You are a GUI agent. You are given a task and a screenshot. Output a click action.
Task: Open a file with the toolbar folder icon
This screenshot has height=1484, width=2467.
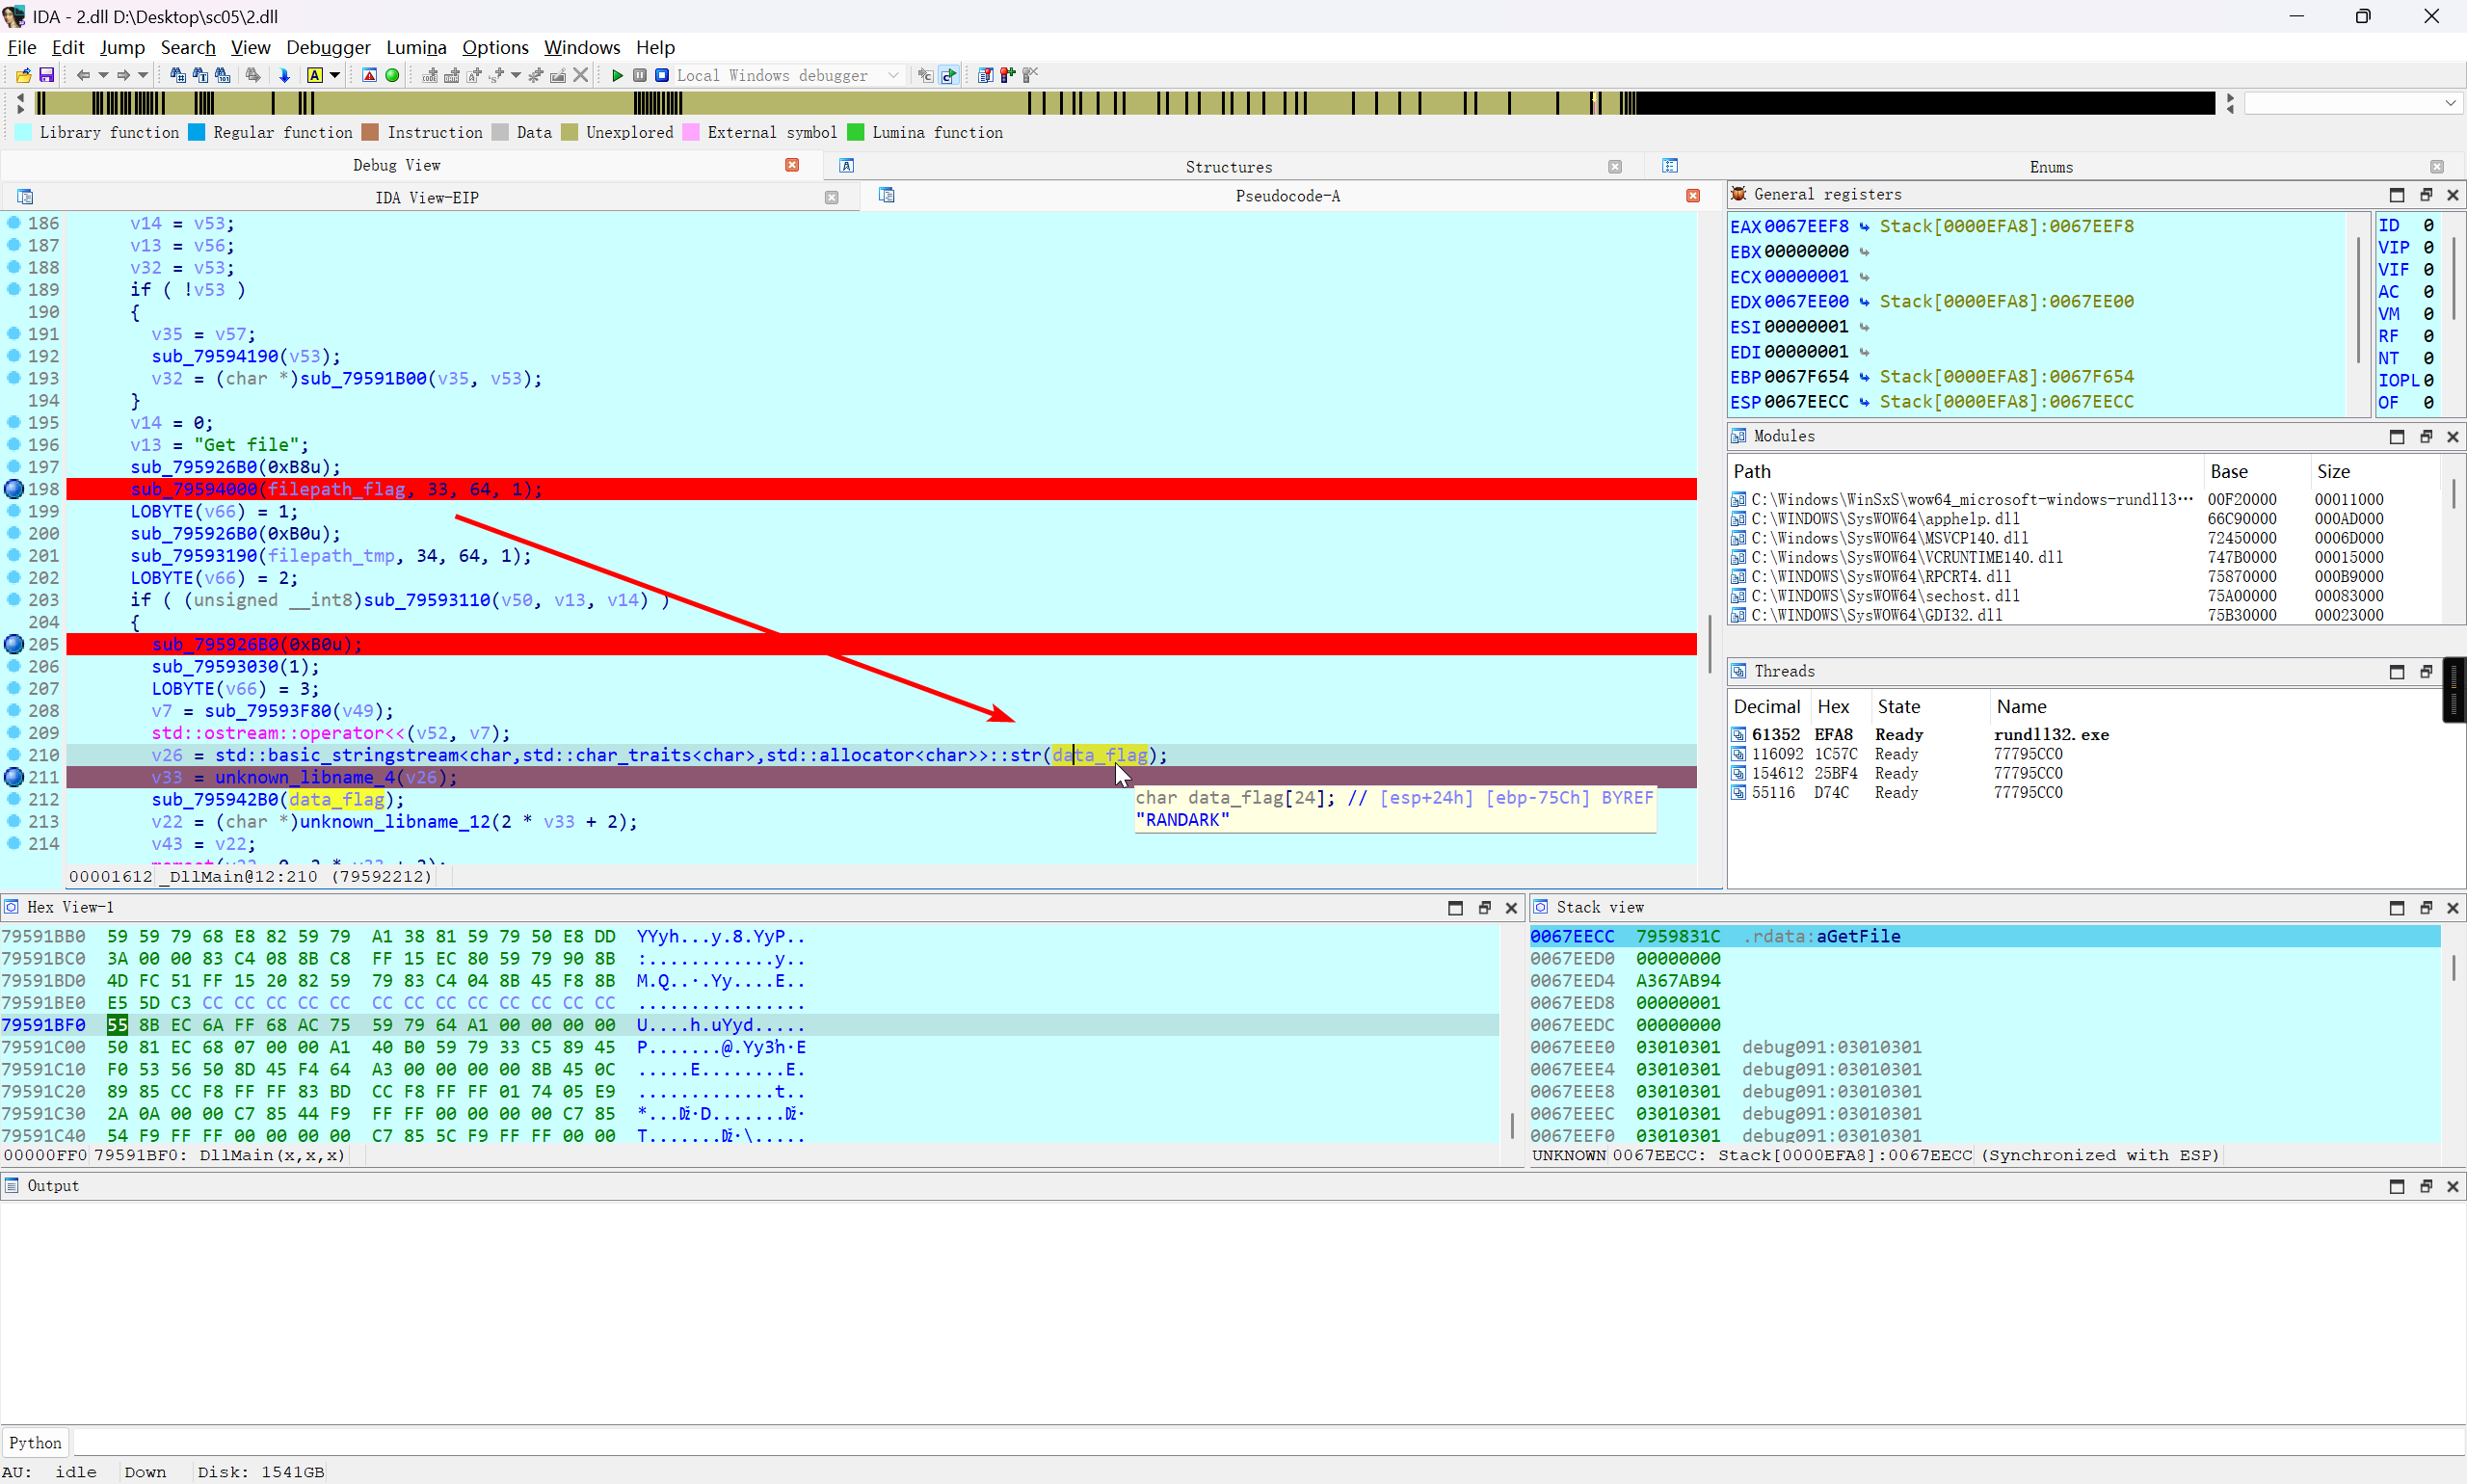coord(23,75)
